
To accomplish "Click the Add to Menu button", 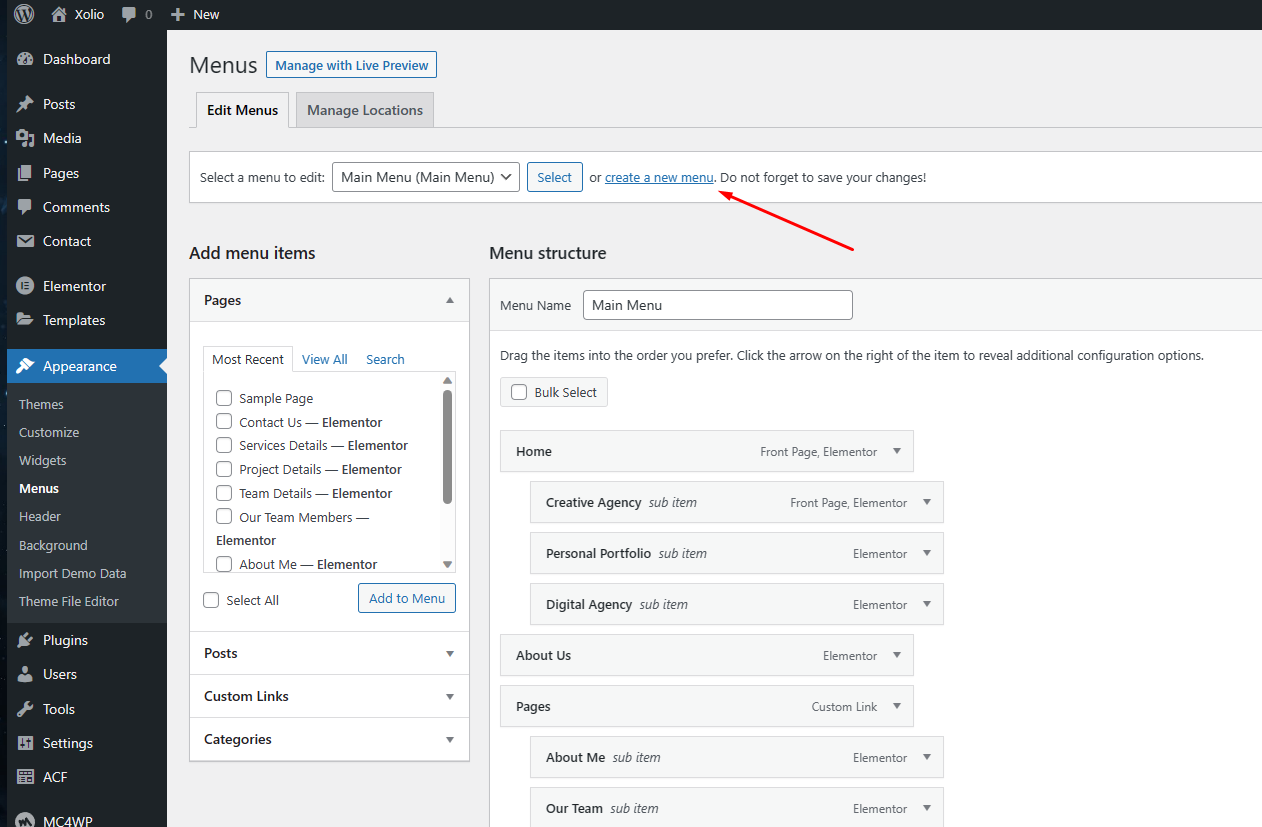I will coord(407,598).
